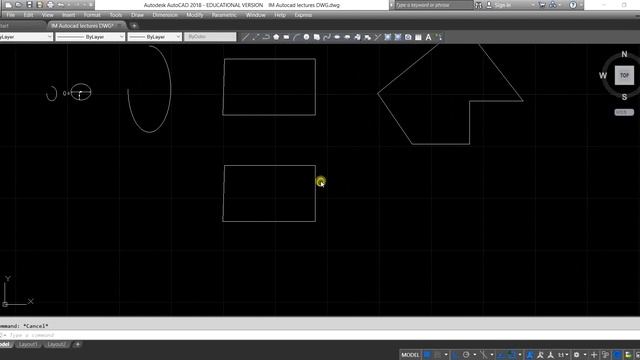Image resolution: width=640 pixels, height=360 pixels.
Task: Select the Spline draw tool
Action: 327,37
